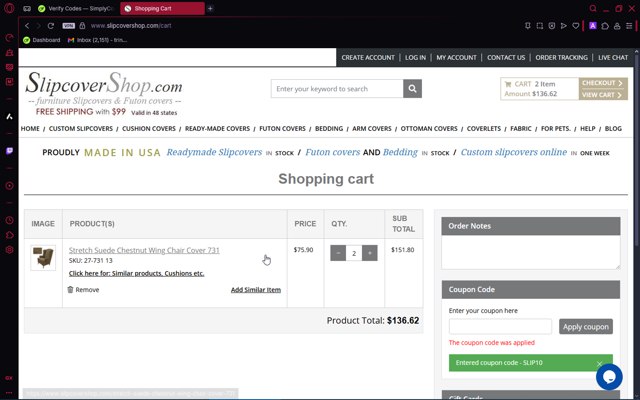
Task: Open the sidebar extensions cube icon
Action: tap(9, 235)
